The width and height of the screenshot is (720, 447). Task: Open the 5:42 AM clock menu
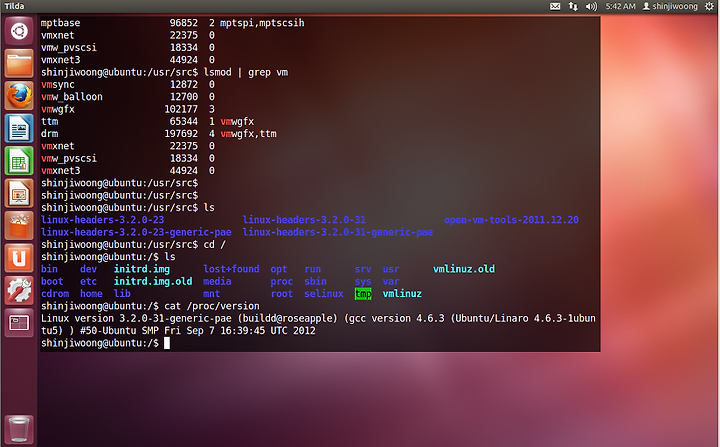[620, 6]
